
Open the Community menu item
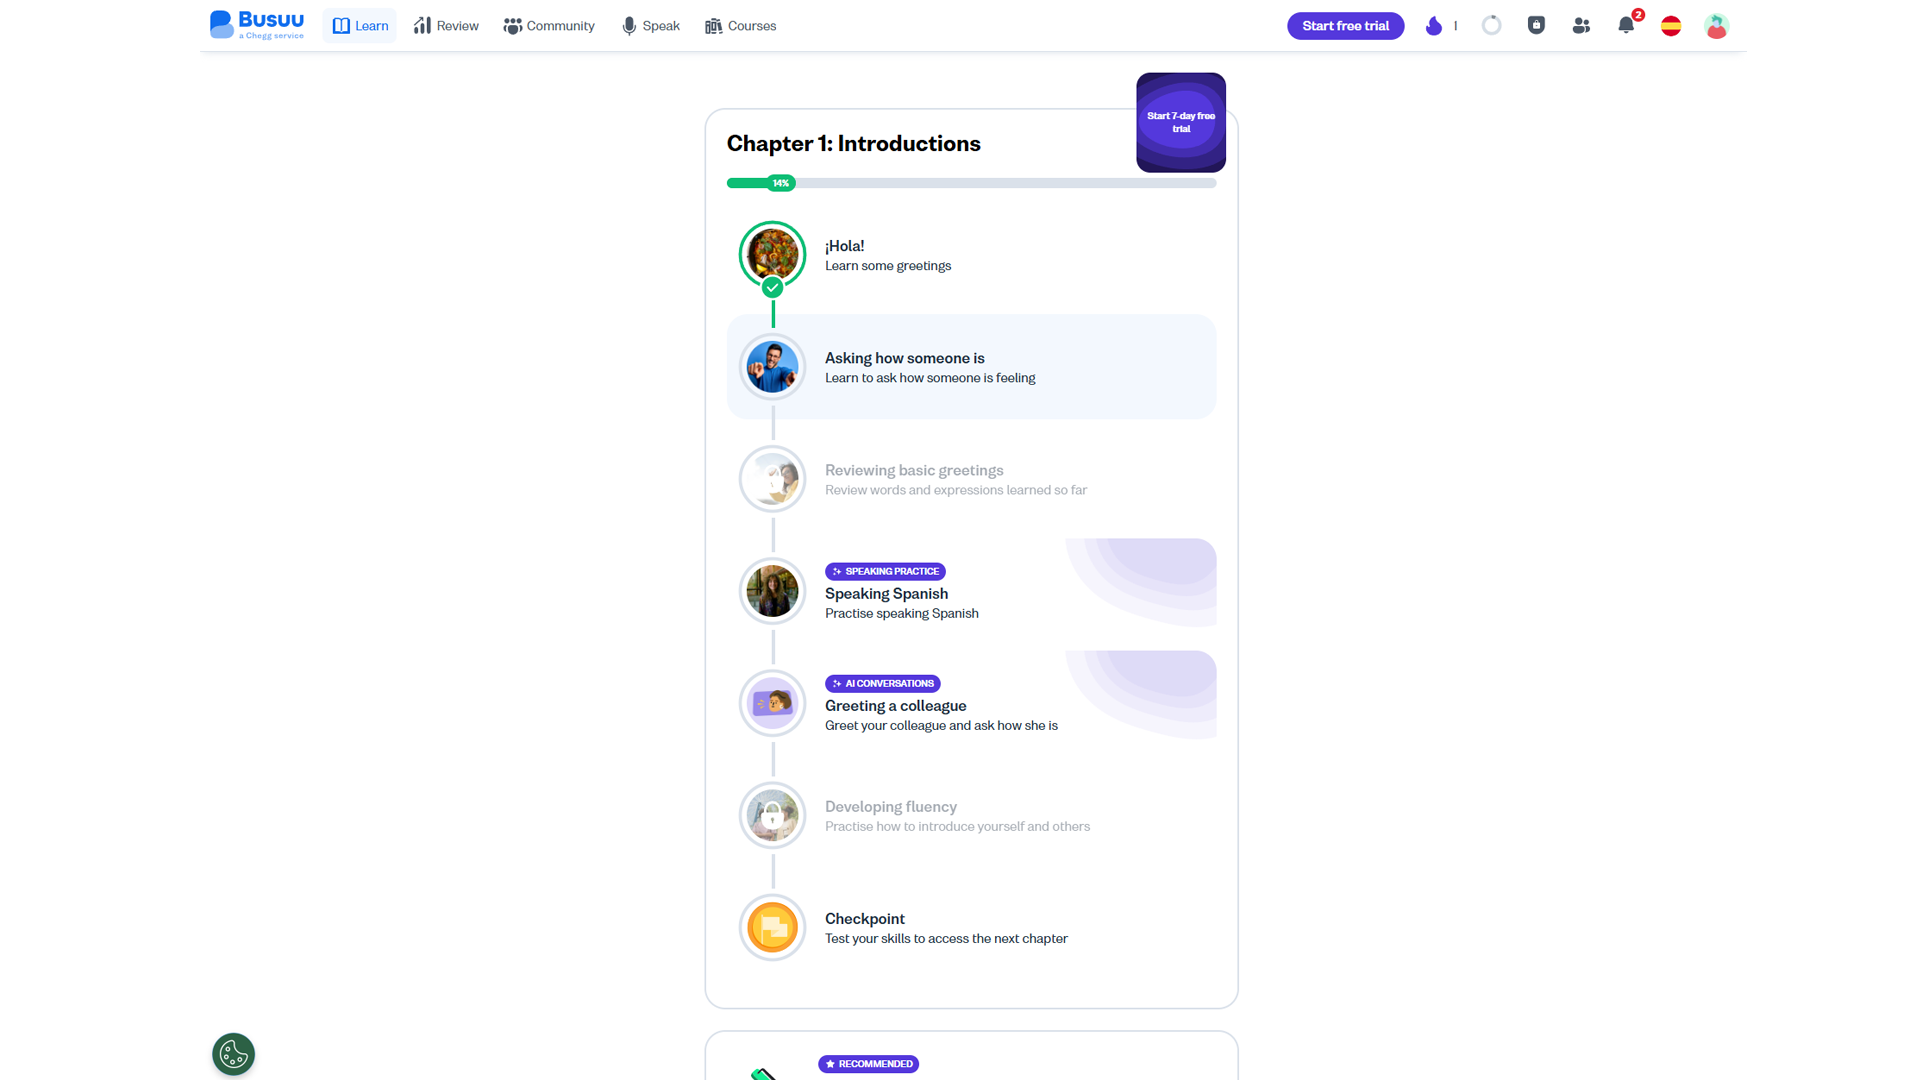tap(549, 26)
